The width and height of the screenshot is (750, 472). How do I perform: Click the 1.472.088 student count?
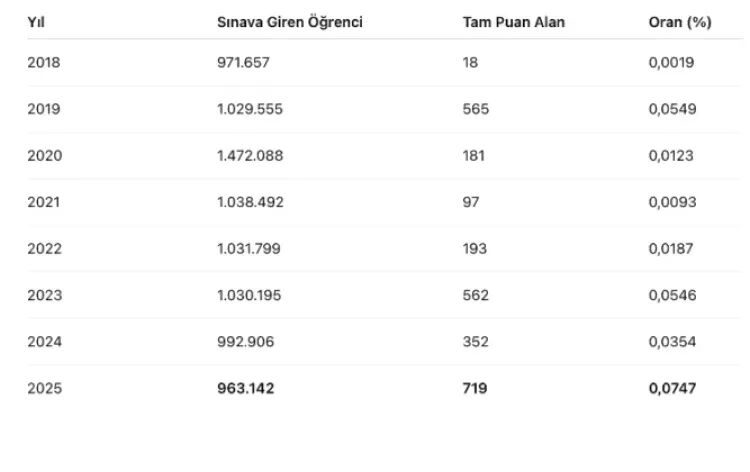251,156
